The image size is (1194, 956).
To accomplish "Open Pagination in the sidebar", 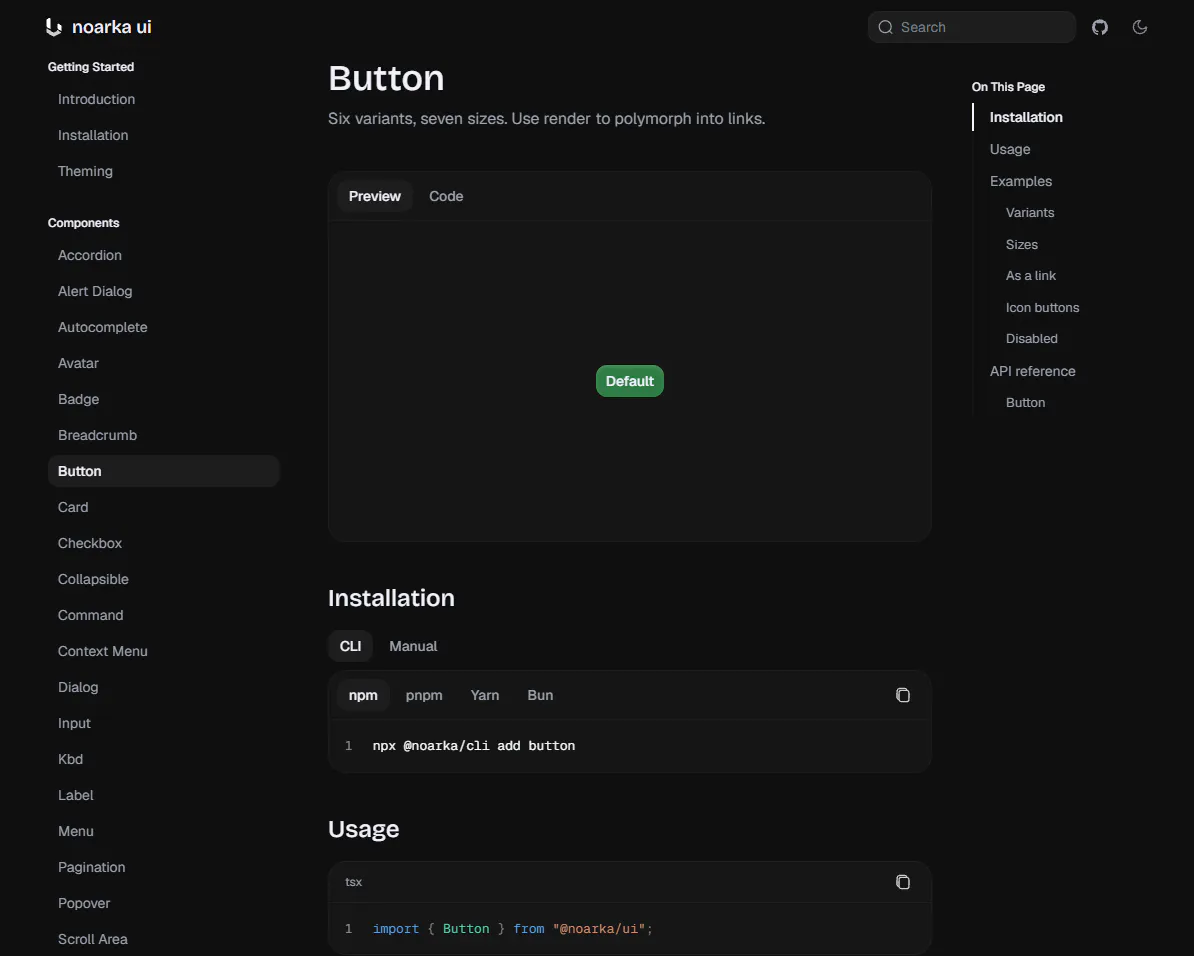I will [91, 867].
